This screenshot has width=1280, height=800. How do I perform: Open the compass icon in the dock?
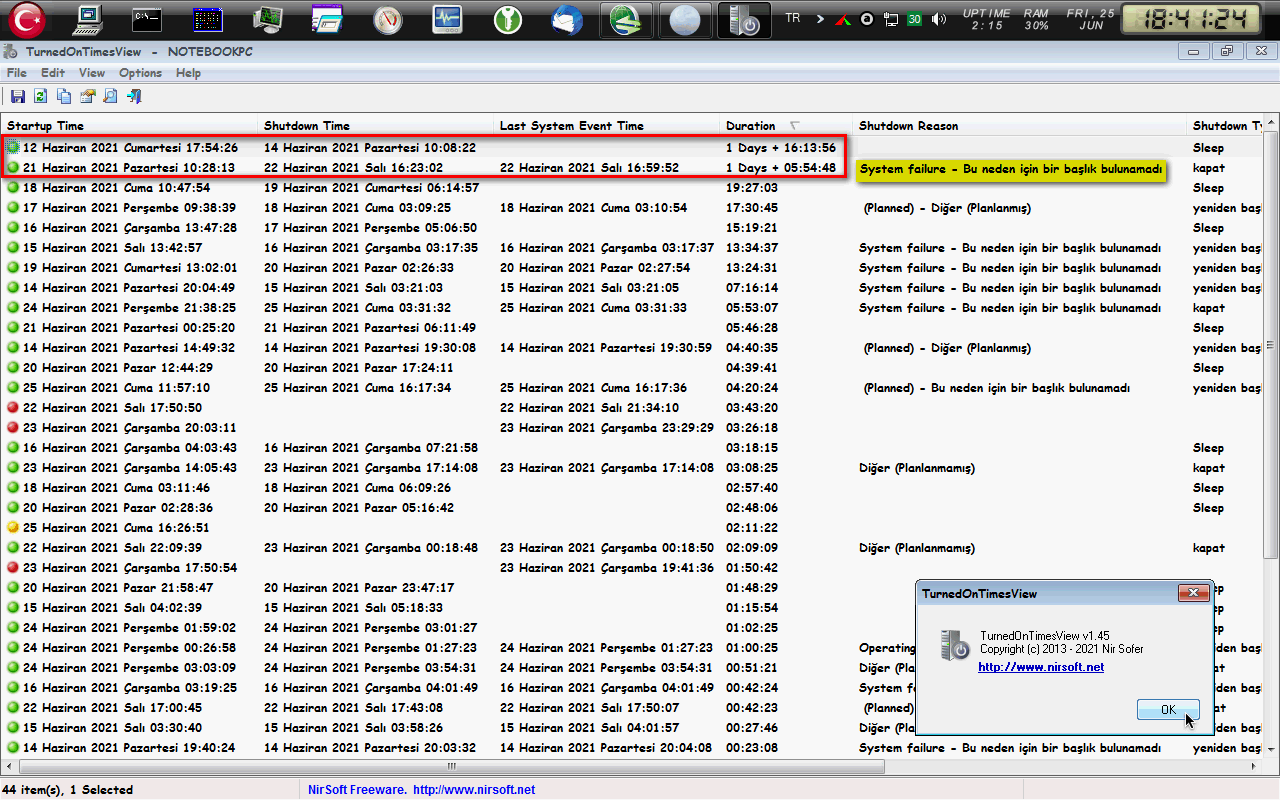pyautogui.click(x=387, y=20)
